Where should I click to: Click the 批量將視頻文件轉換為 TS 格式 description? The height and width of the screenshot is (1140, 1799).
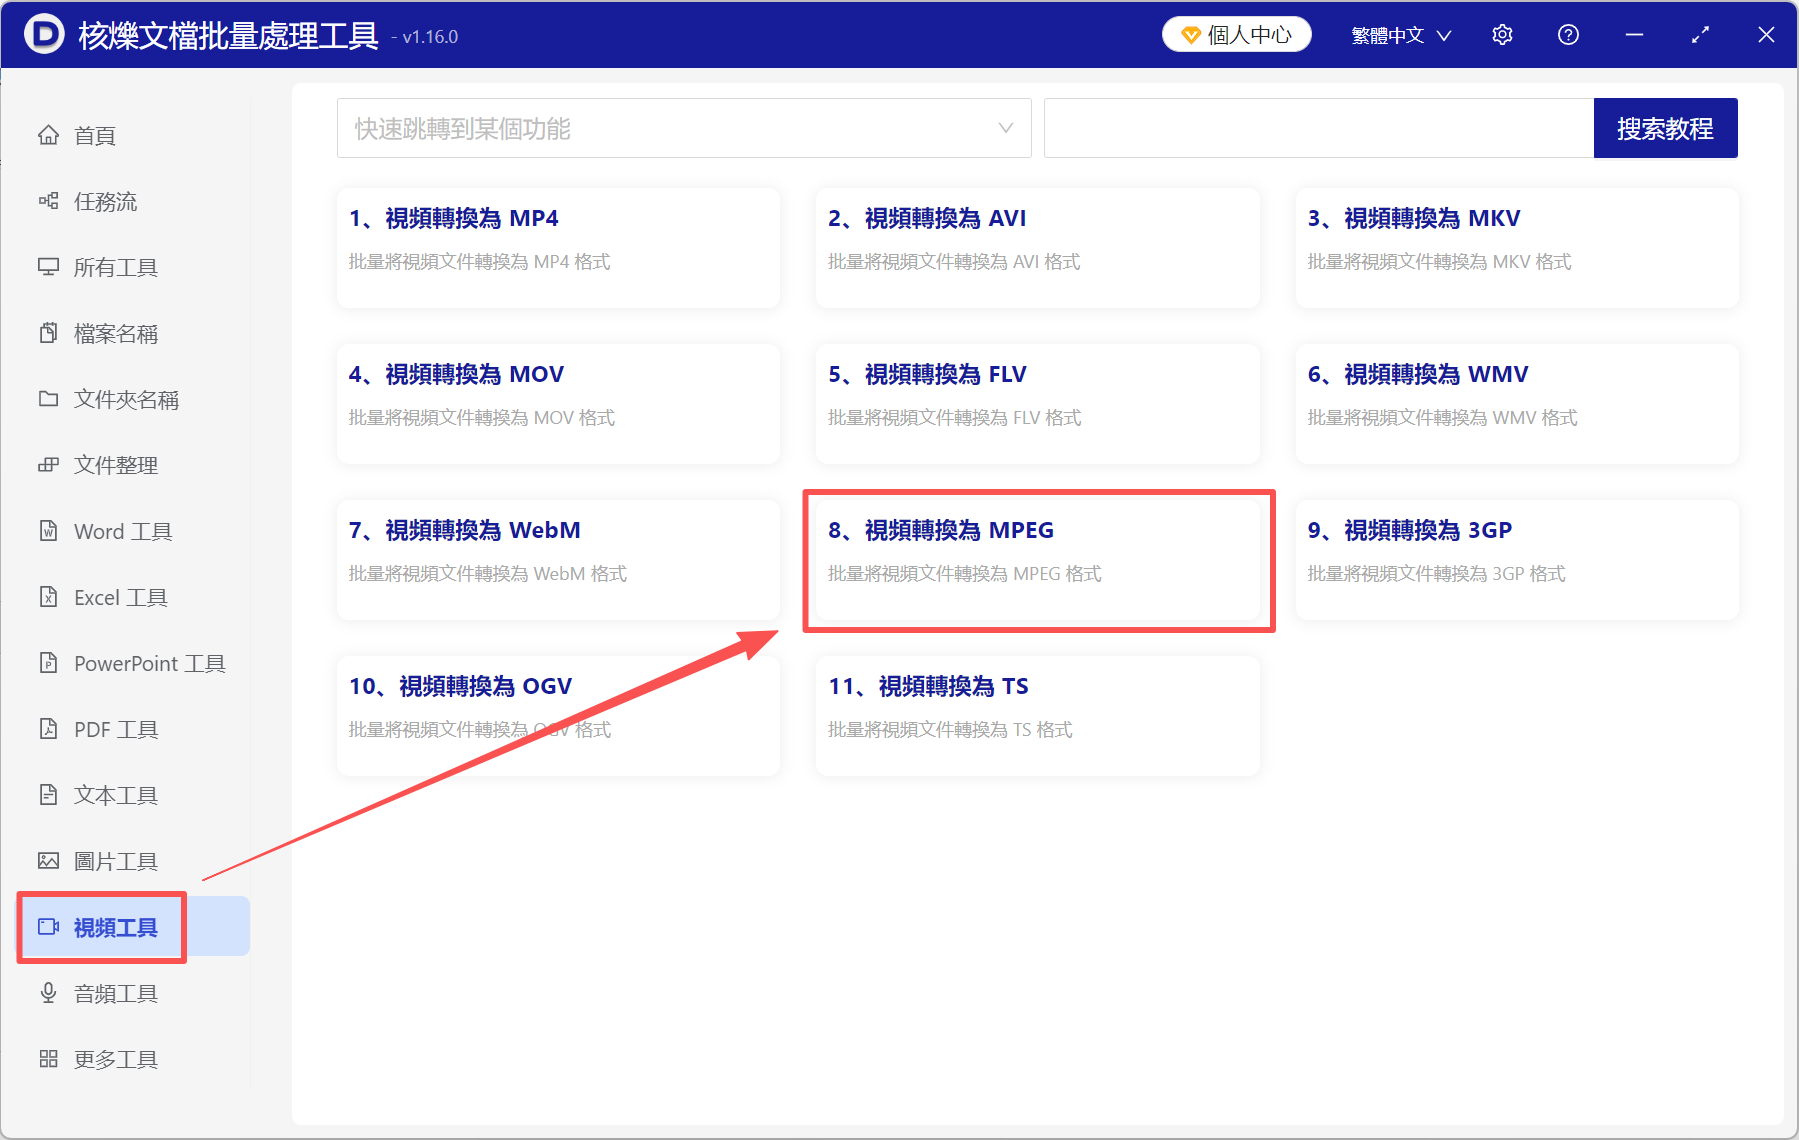click(x=950, y=730)
